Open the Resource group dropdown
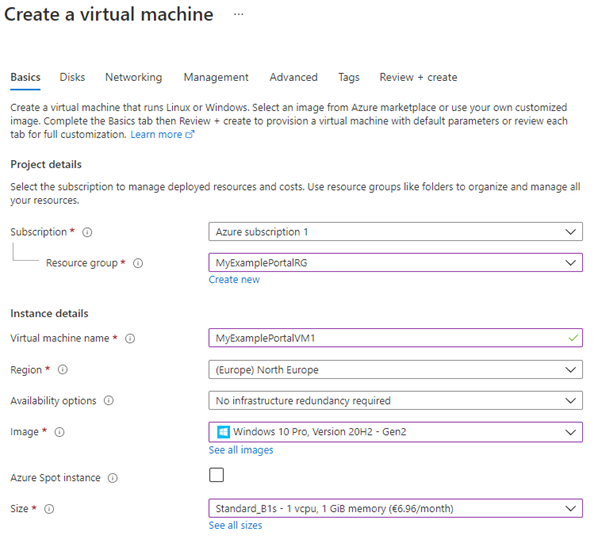Viewport: 602px width, 547px height. pos(395,263)
